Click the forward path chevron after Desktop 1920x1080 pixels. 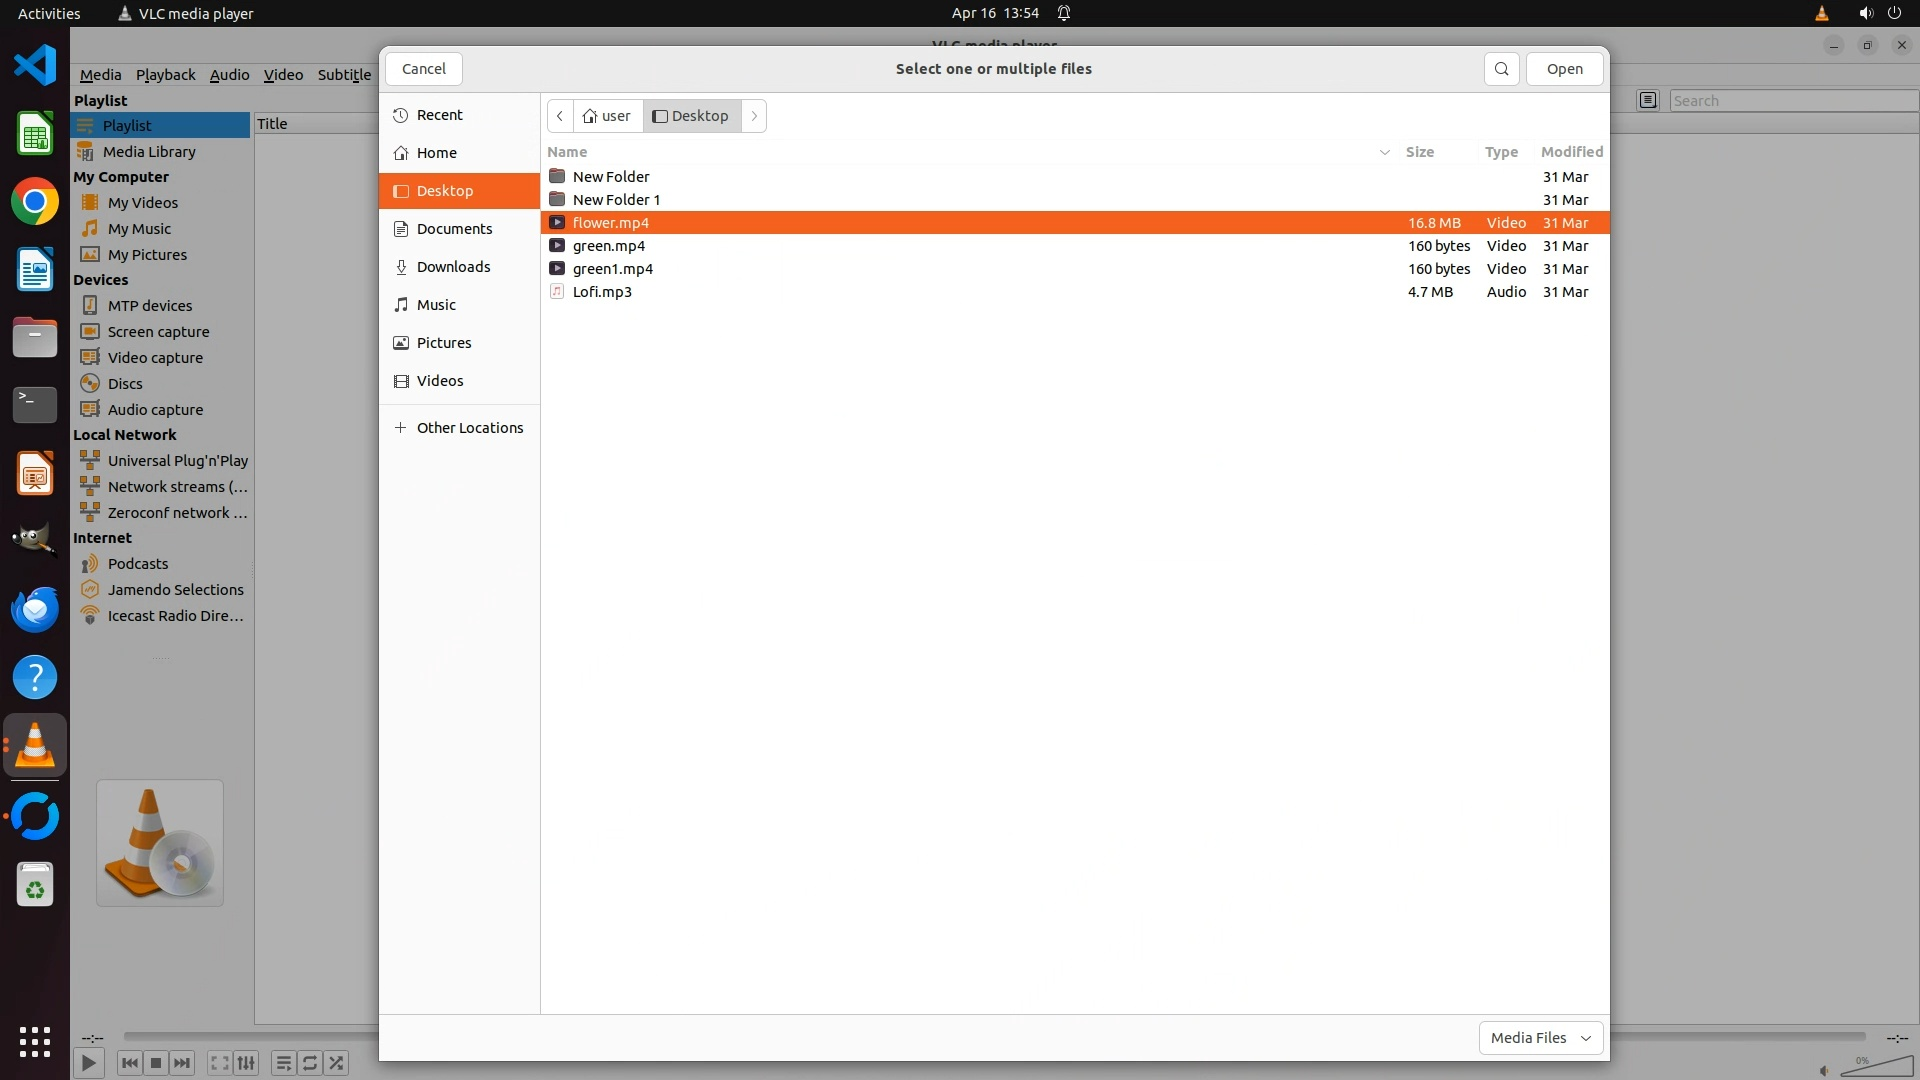tap(754, 116)
